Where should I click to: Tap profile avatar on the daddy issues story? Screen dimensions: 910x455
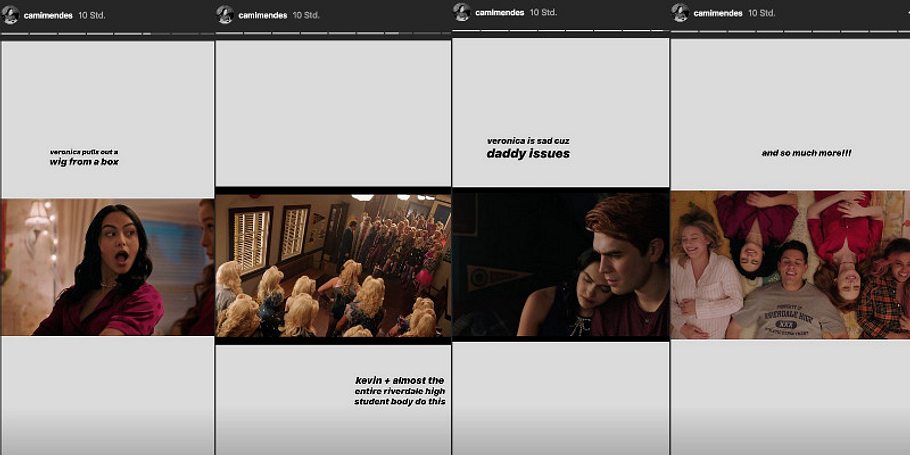[x=461, y=12]
